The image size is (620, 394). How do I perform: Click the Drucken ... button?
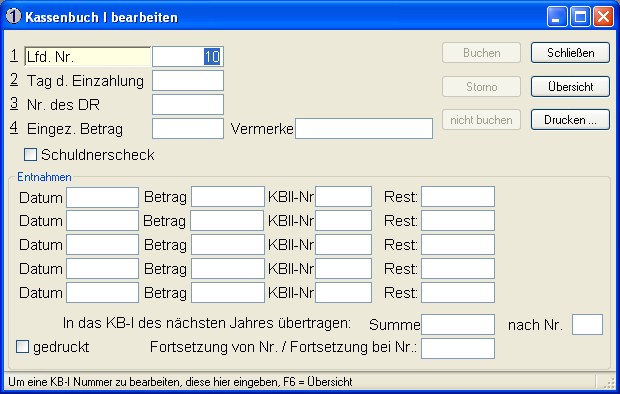coord(570,119)
